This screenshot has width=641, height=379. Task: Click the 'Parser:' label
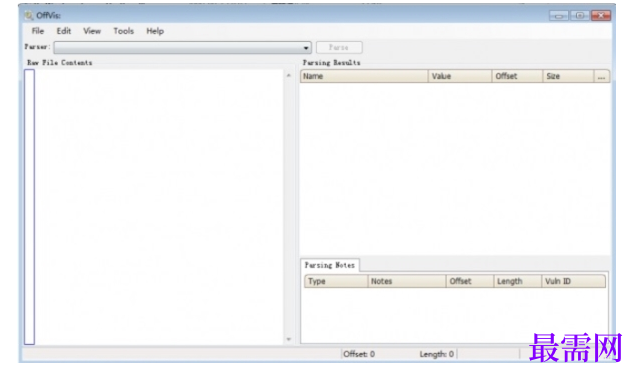[37, 47]
